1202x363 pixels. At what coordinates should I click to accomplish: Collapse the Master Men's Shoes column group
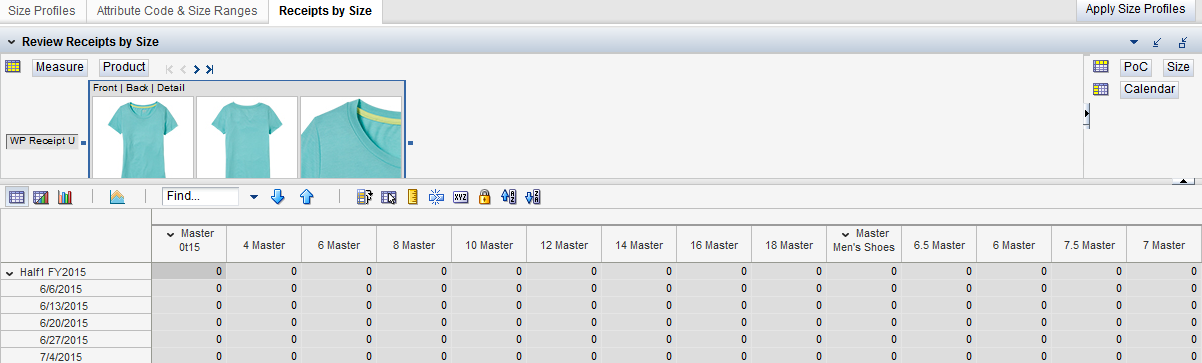point(846,234)
